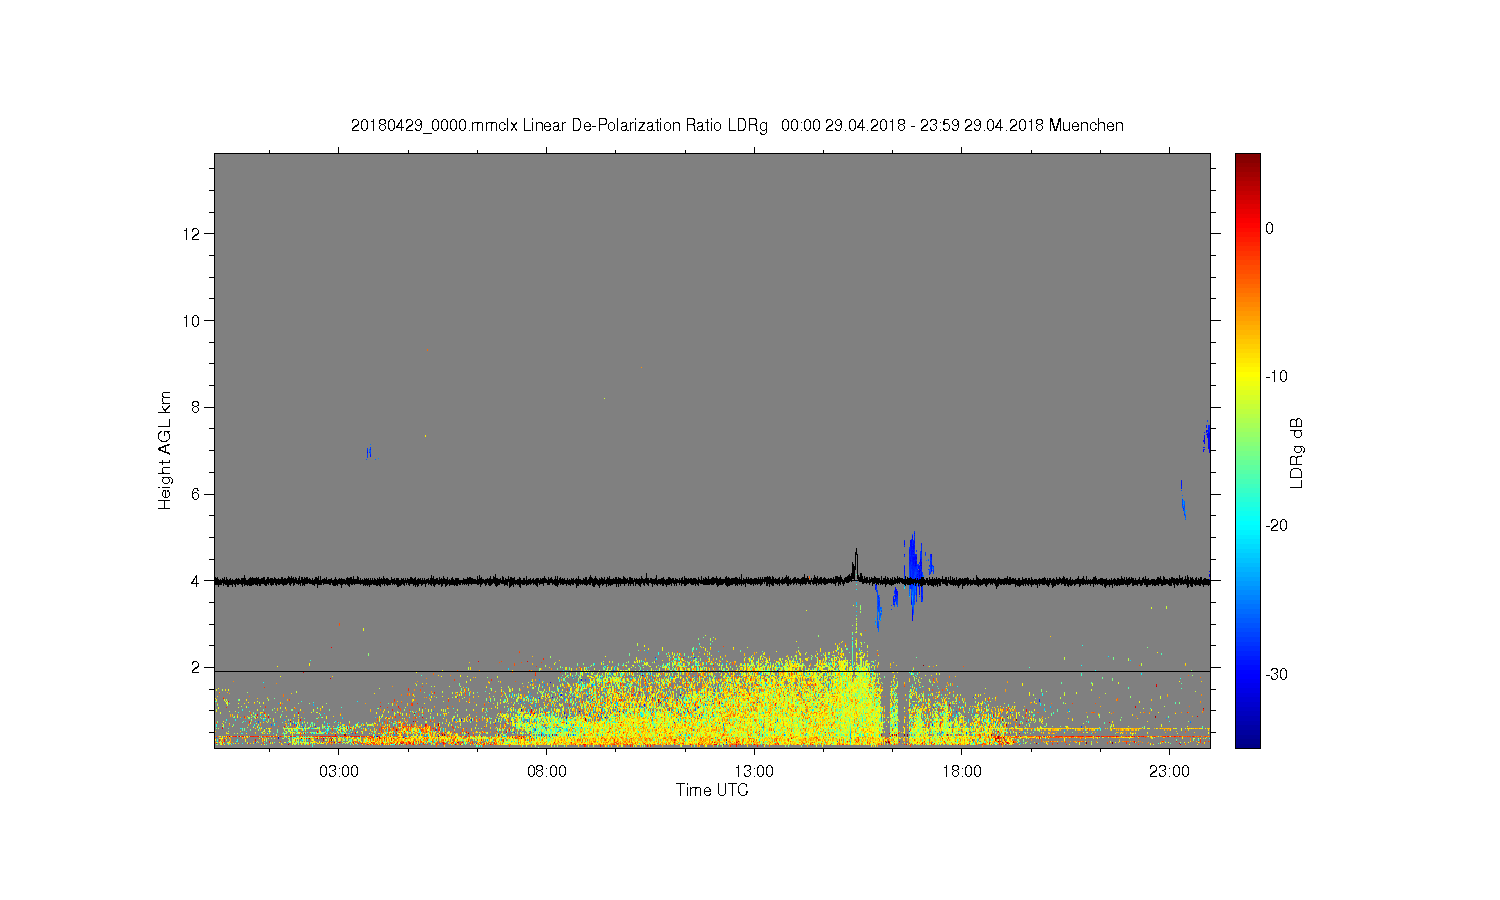The height and width of the screenshot is (900, 1500).
Task: Click the 23:00 time tick label
Action: (x=1169, y=772)
